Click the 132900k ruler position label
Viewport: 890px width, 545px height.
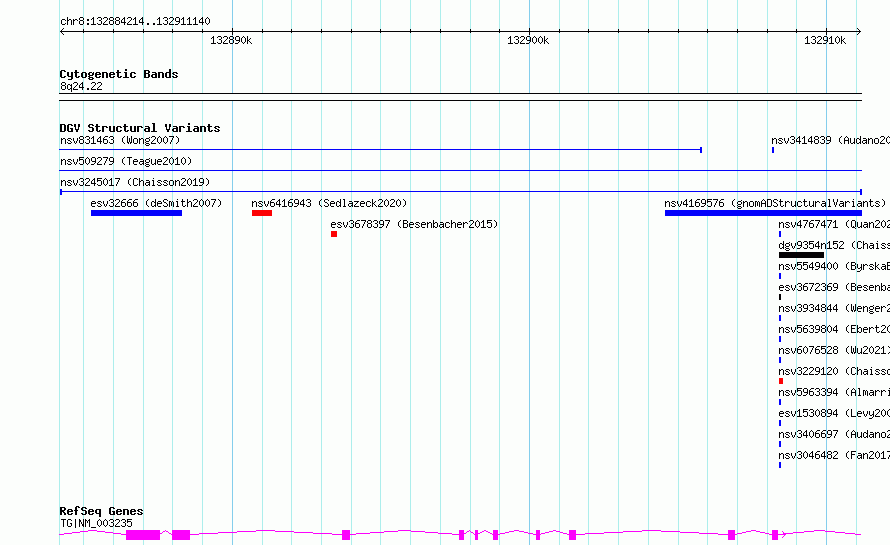[x=528, y=40]
